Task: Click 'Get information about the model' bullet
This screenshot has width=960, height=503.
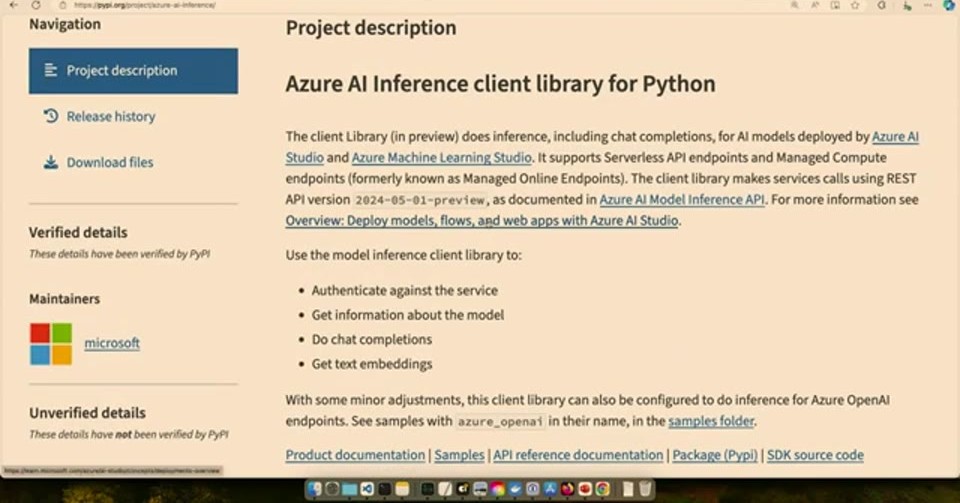Action: (x=408, y=315)
